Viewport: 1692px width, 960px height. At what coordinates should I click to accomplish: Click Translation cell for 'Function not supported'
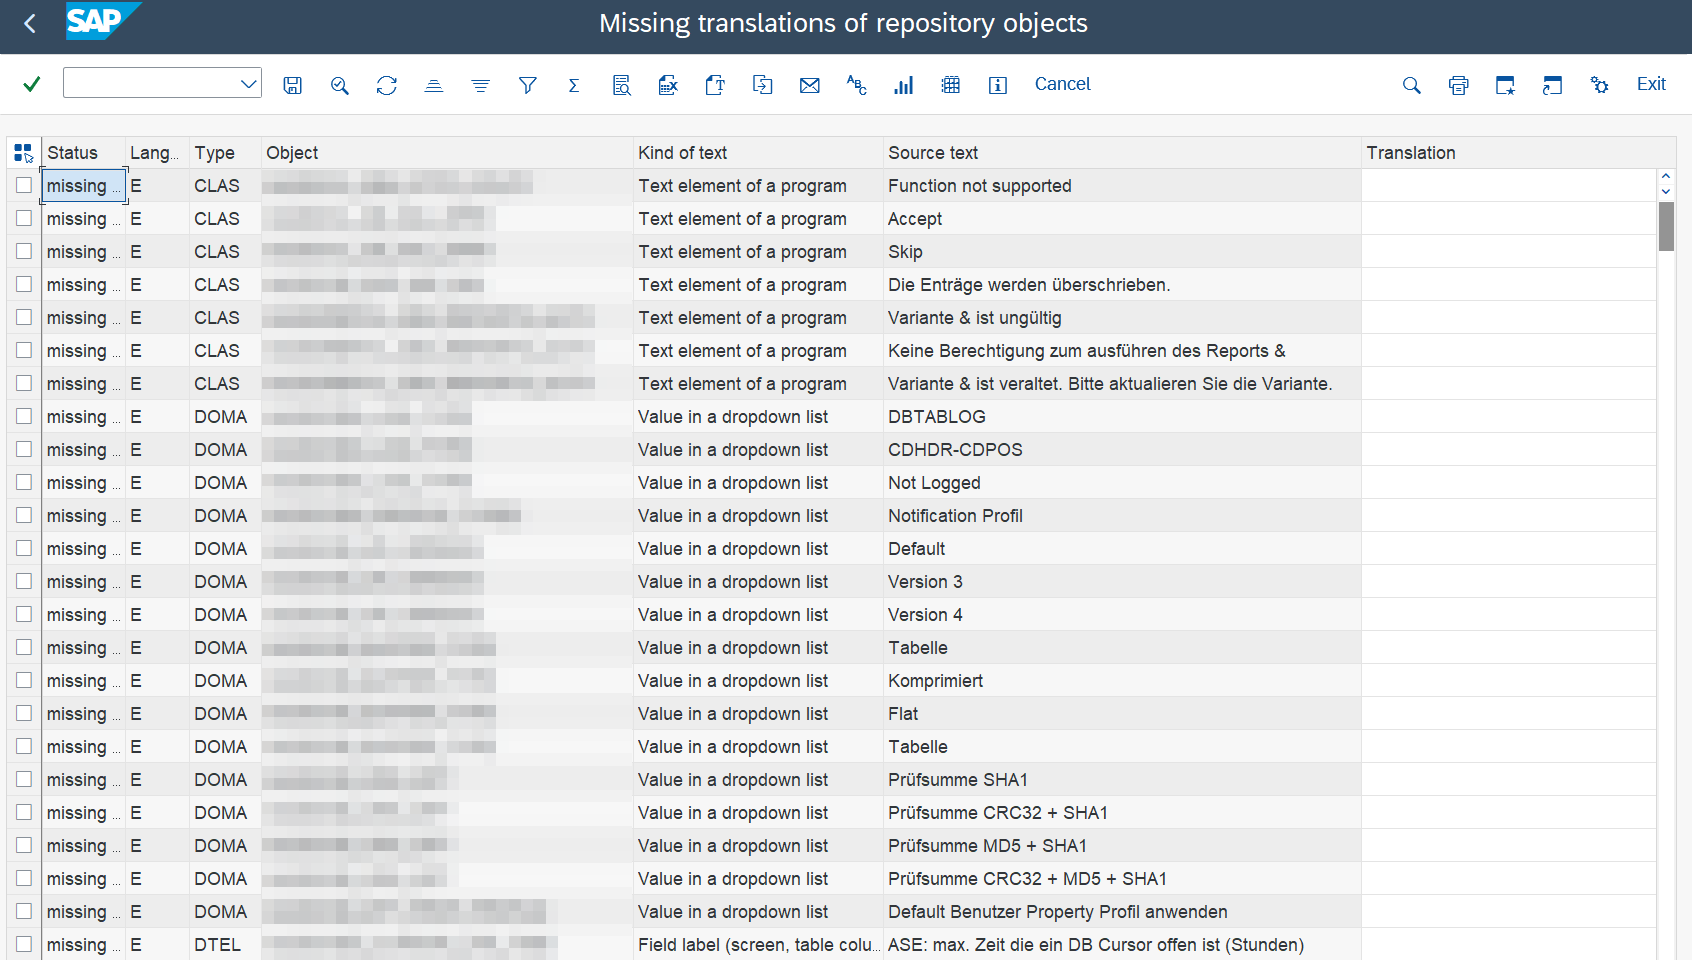pyautogui.click(x=1509, y=185)
